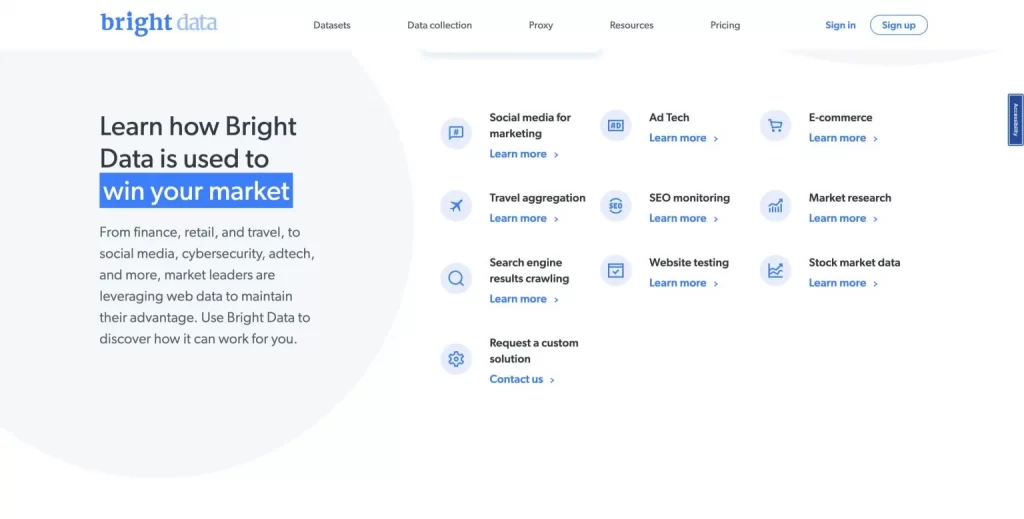Image resolution: width=1024 pixels, height=519 pixels.
Task: Click the Website testing checkbox window icon
Action: point(615,270)
